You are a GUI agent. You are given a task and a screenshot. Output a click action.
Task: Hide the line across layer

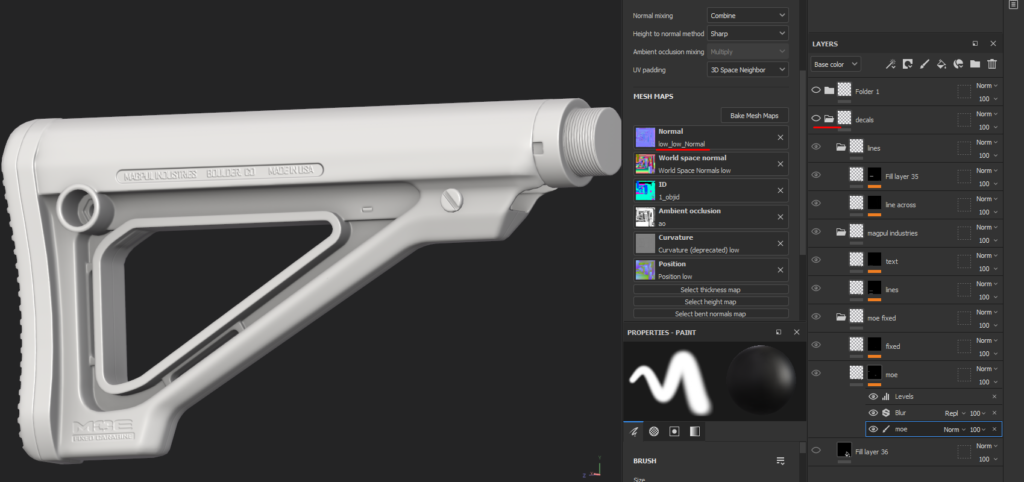point(816,203)
